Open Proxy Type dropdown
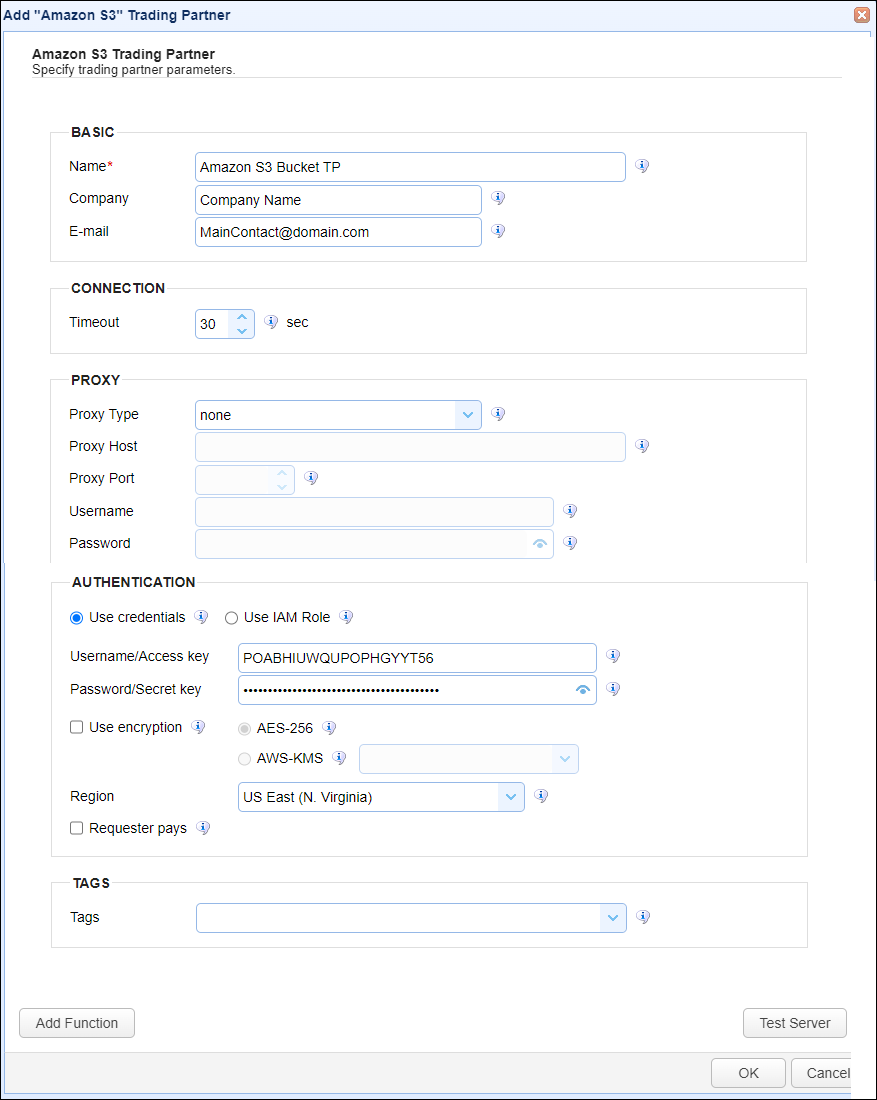This screenshot has height=1100, width=877. [468, 415]
